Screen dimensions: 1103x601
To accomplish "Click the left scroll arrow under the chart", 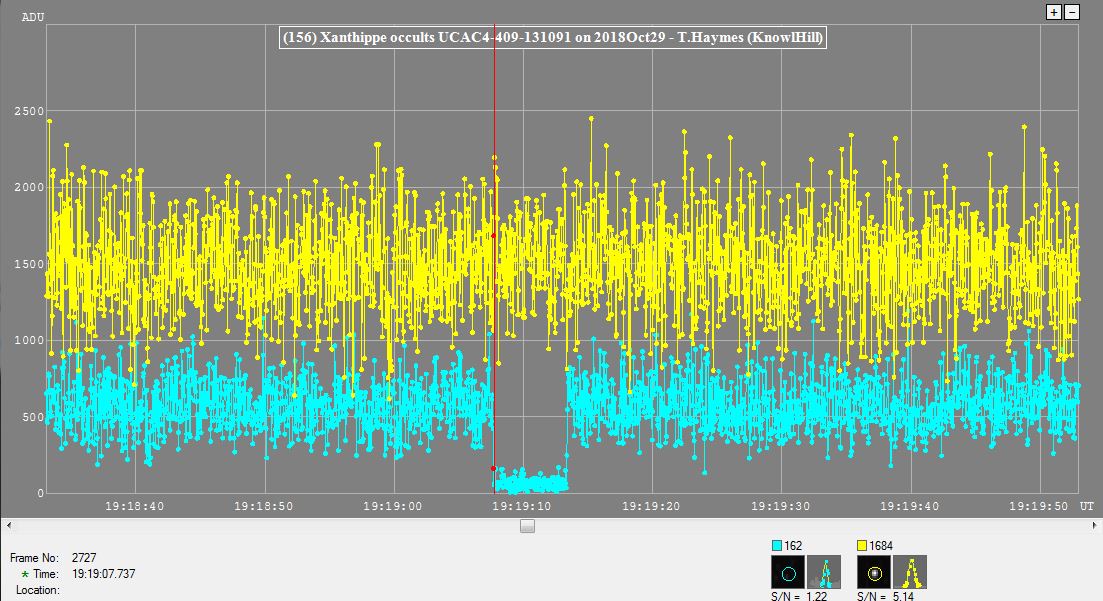I will (x=8, y=526).
